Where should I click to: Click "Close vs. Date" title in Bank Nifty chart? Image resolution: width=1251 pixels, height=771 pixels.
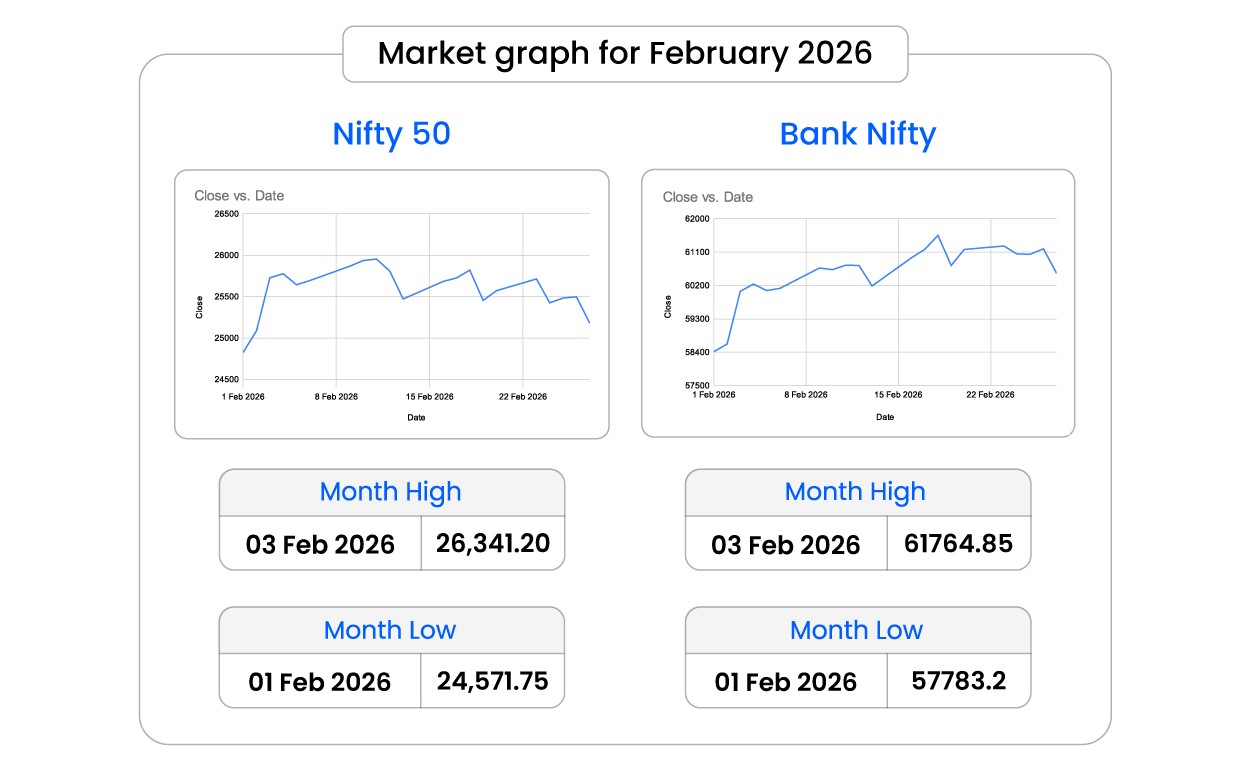[708, 197]
